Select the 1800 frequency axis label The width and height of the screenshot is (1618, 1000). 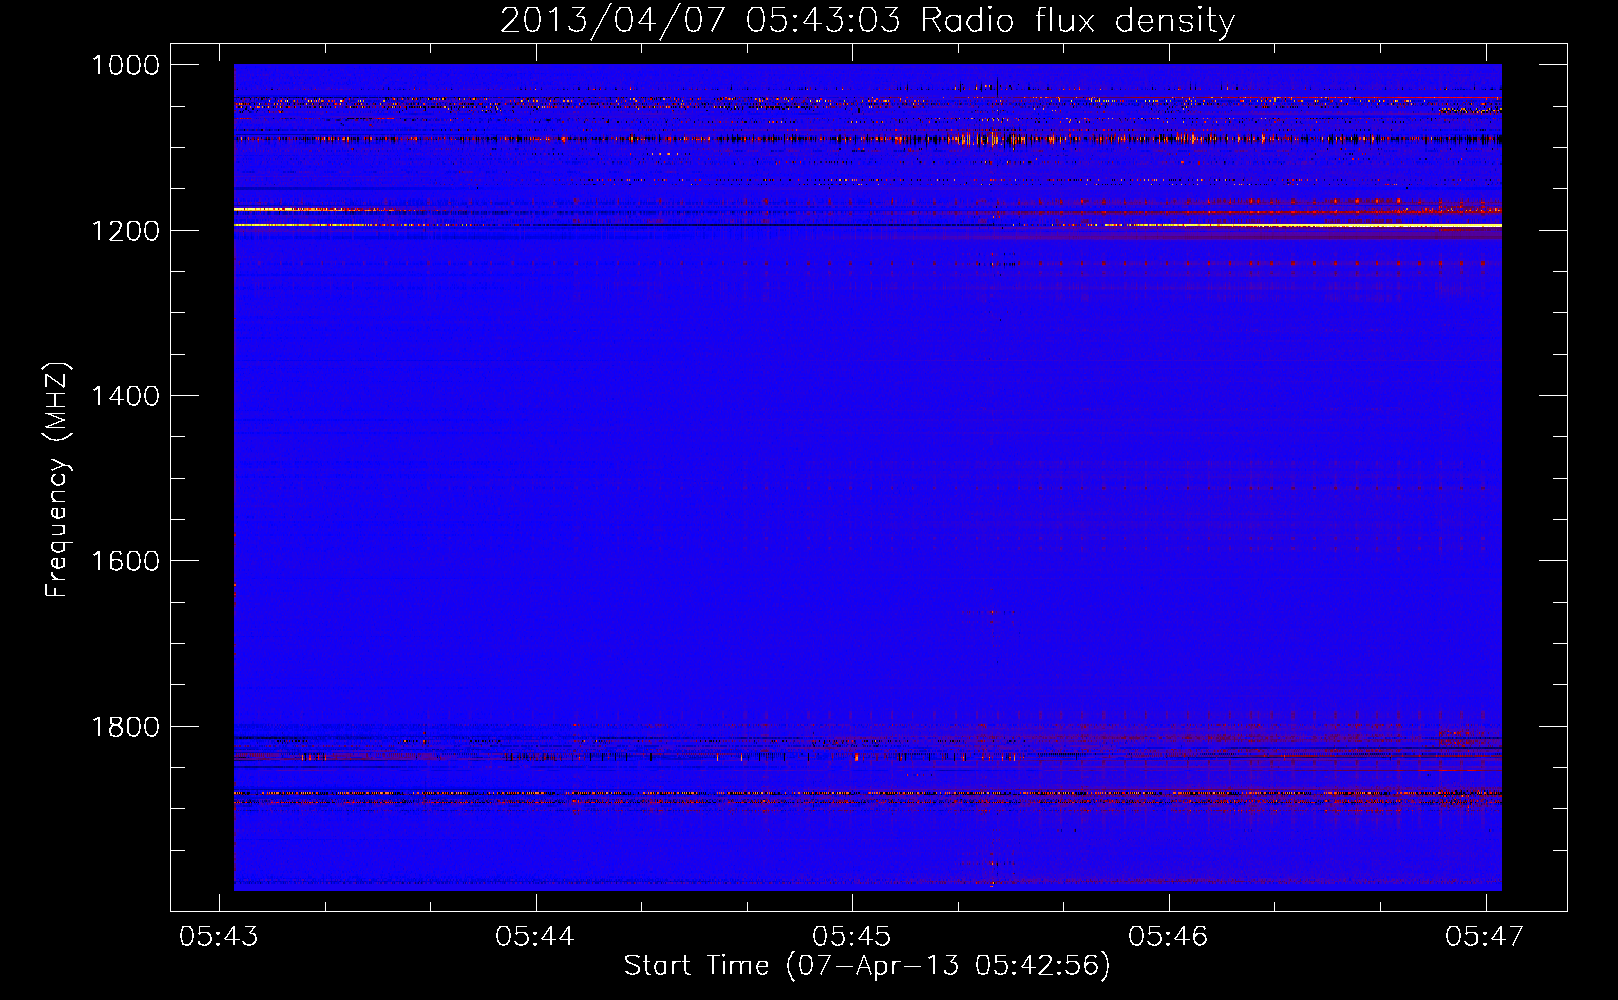[x=125, y=727]
